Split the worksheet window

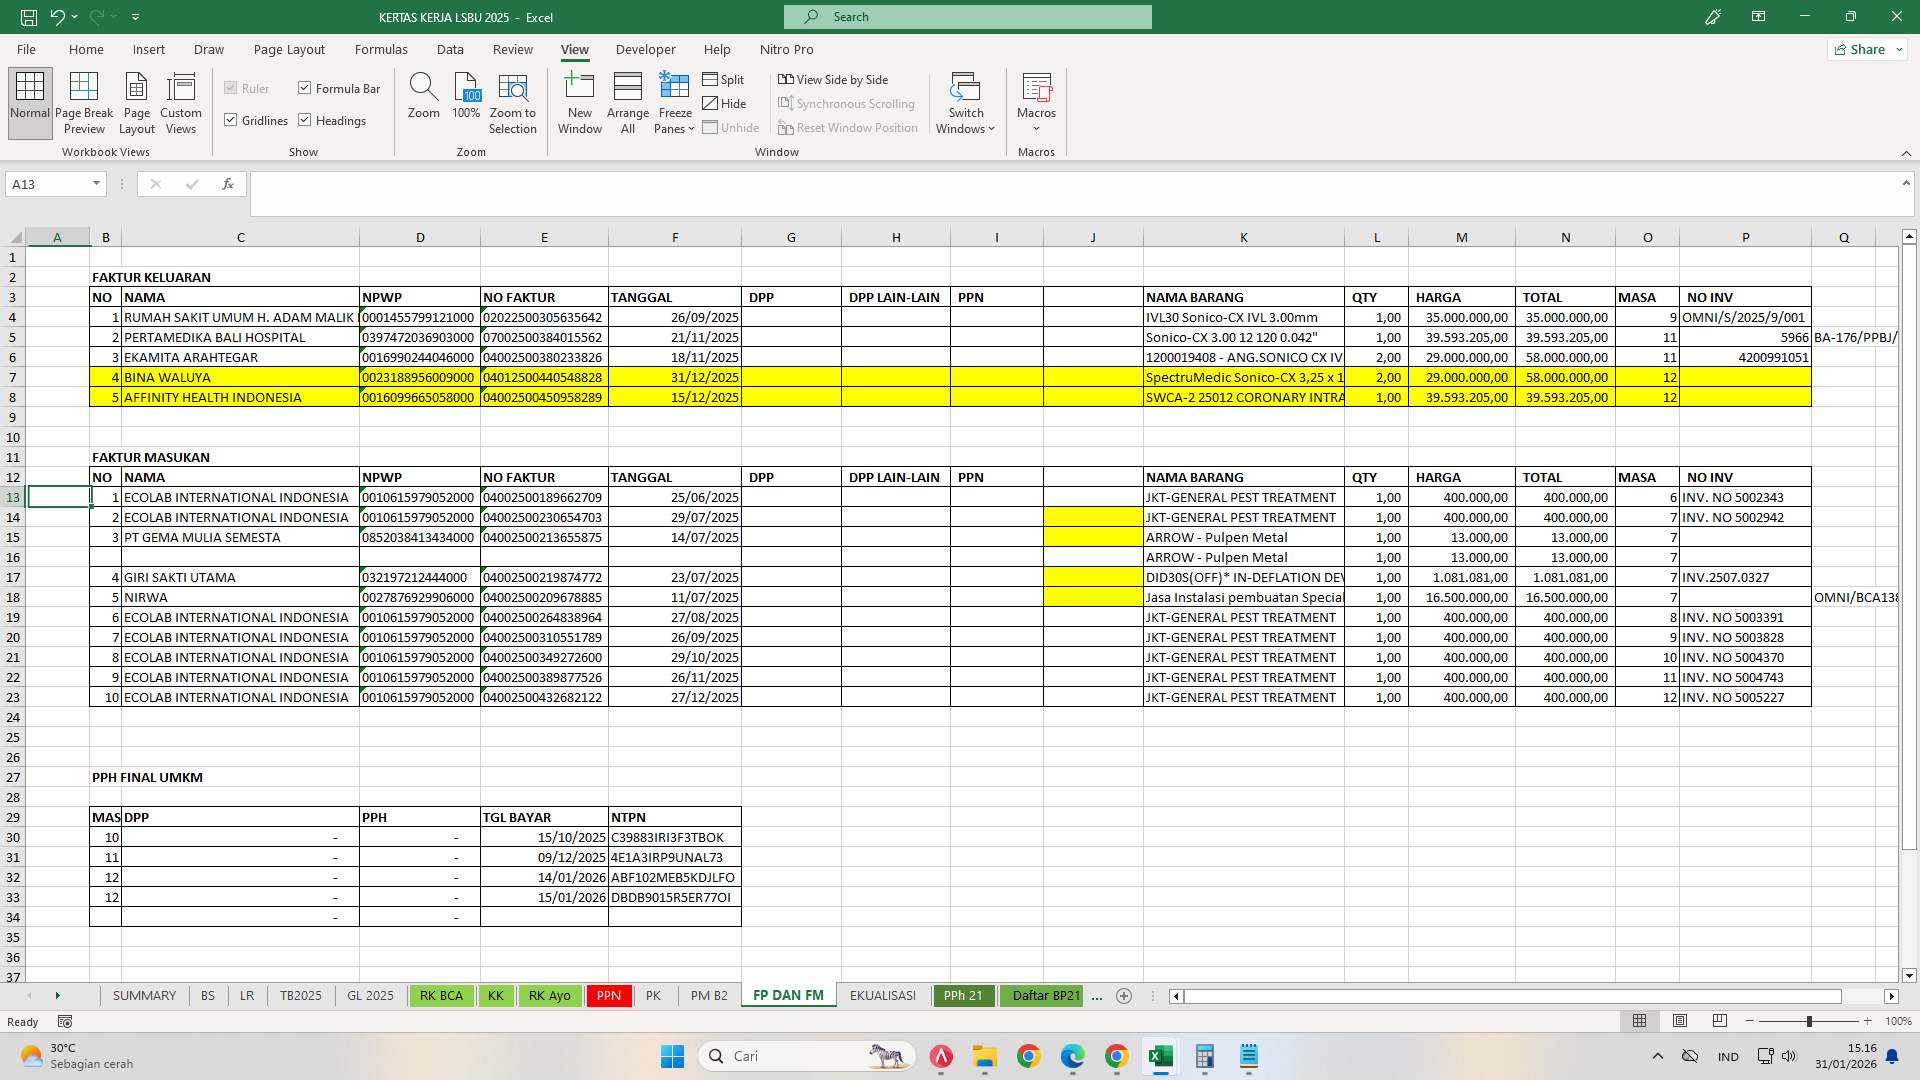point(724,79)
